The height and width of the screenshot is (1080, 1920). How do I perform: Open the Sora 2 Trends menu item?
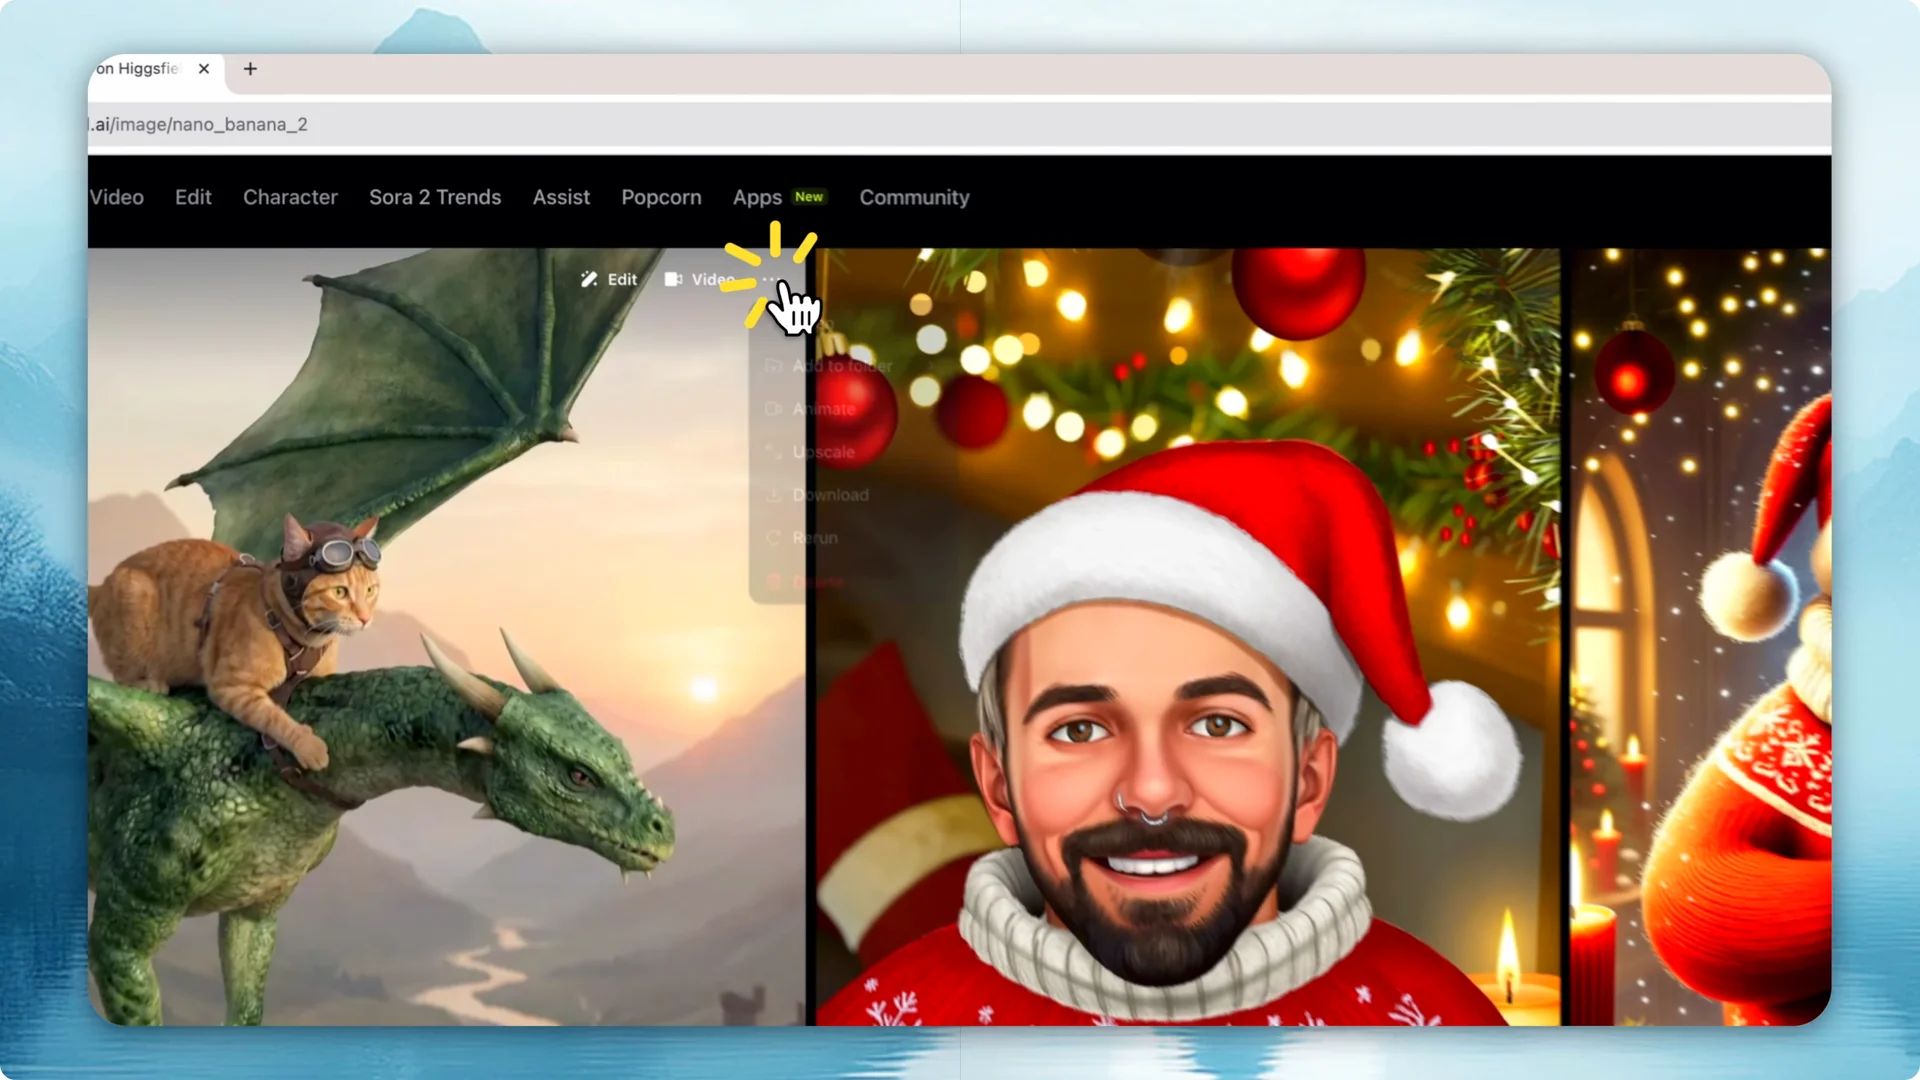435,197
